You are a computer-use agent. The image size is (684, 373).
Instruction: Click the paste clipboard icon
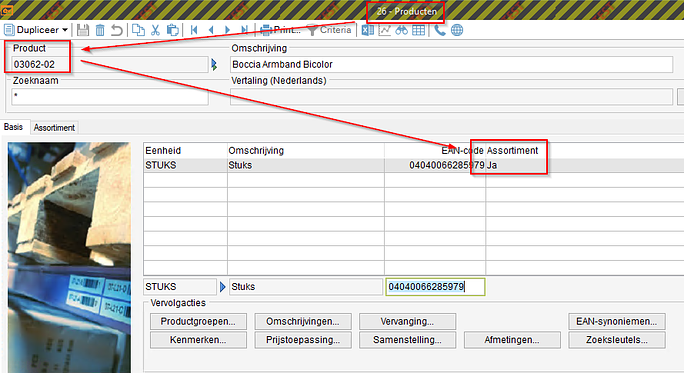tap(173, 30)
